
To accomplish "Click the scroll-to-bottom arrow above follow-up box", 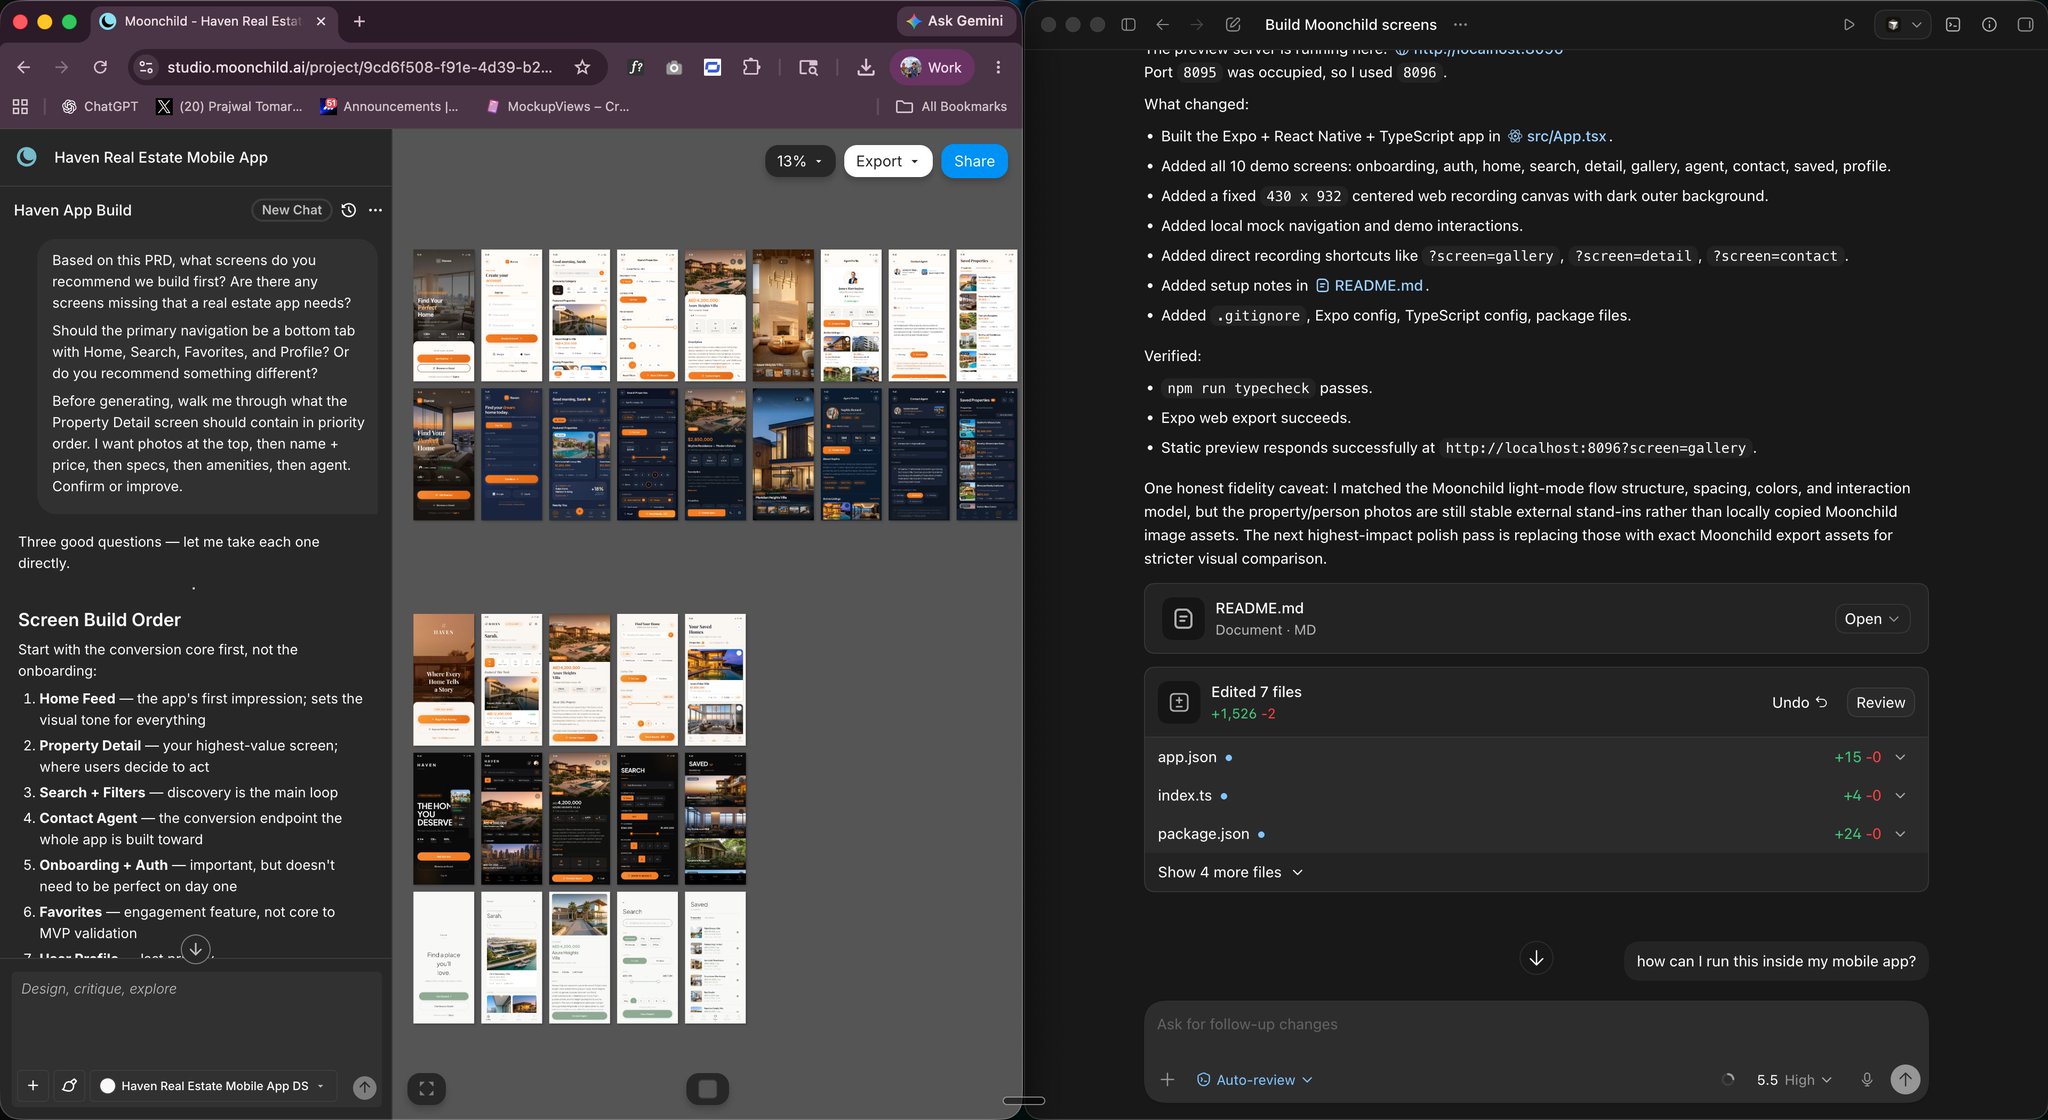I will tap(1536, 958).
